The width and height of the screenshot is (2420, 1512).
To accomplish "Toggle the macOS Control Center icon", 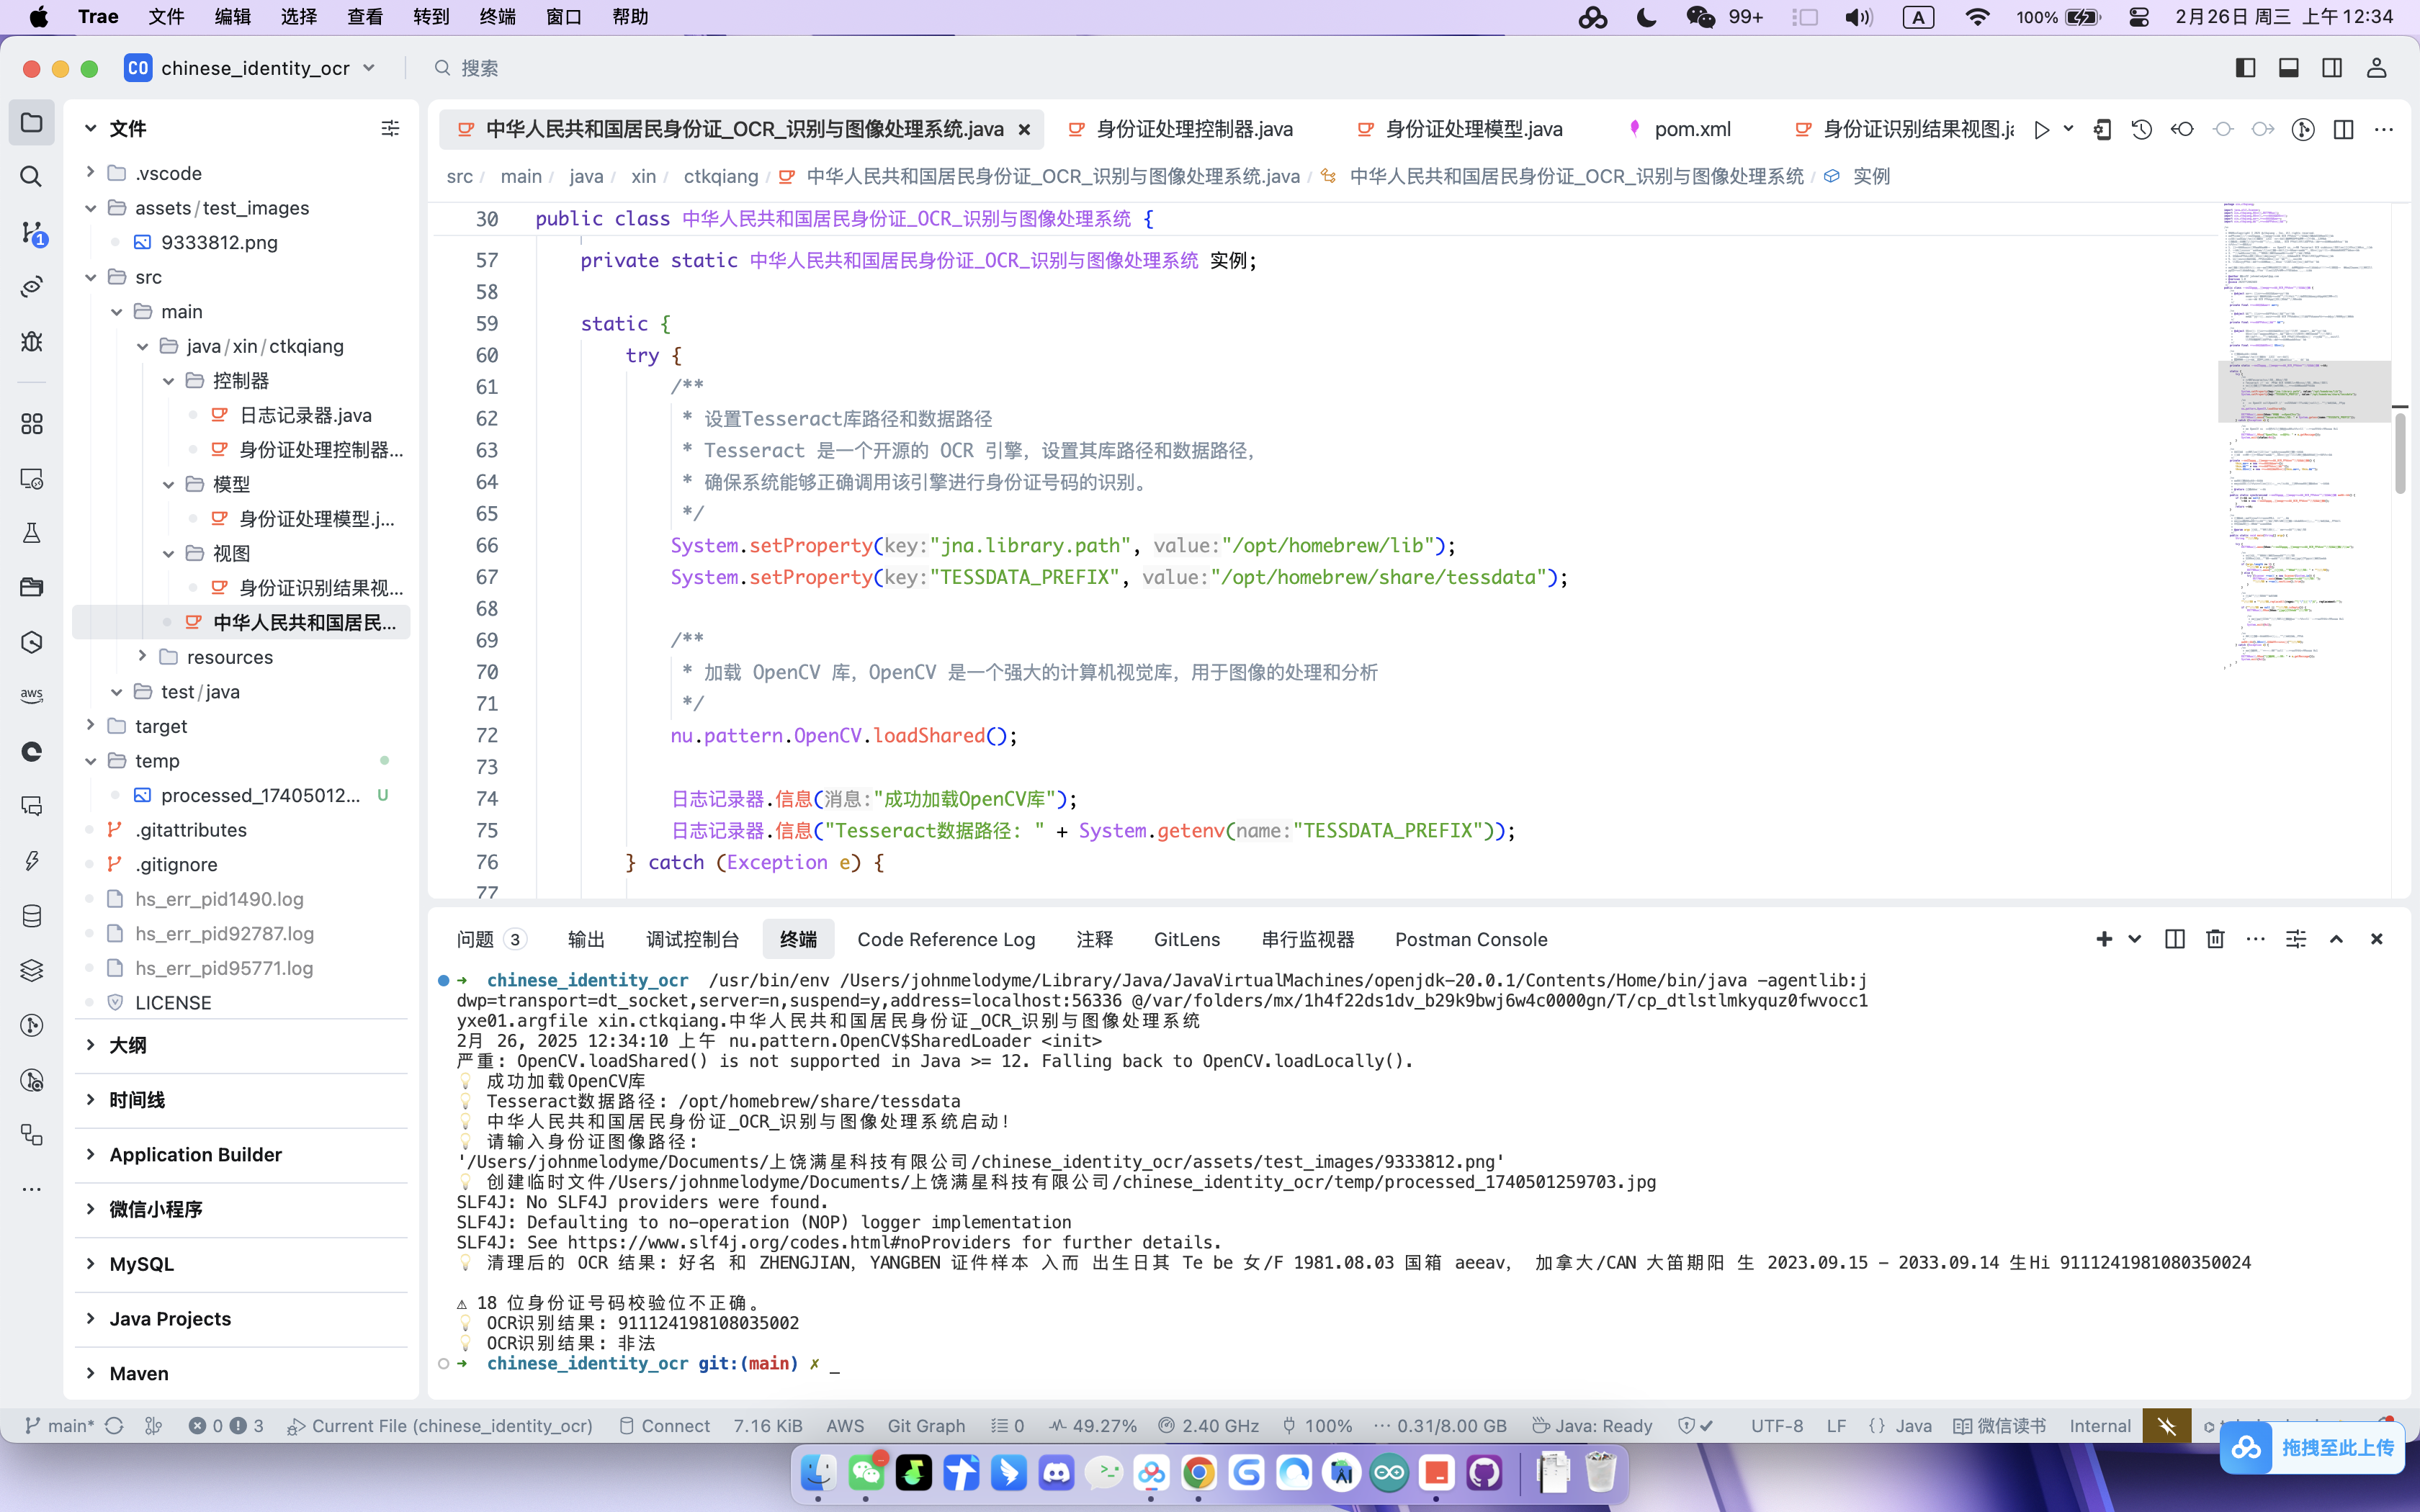I will pyautogui.click(x=2139, y=17).
